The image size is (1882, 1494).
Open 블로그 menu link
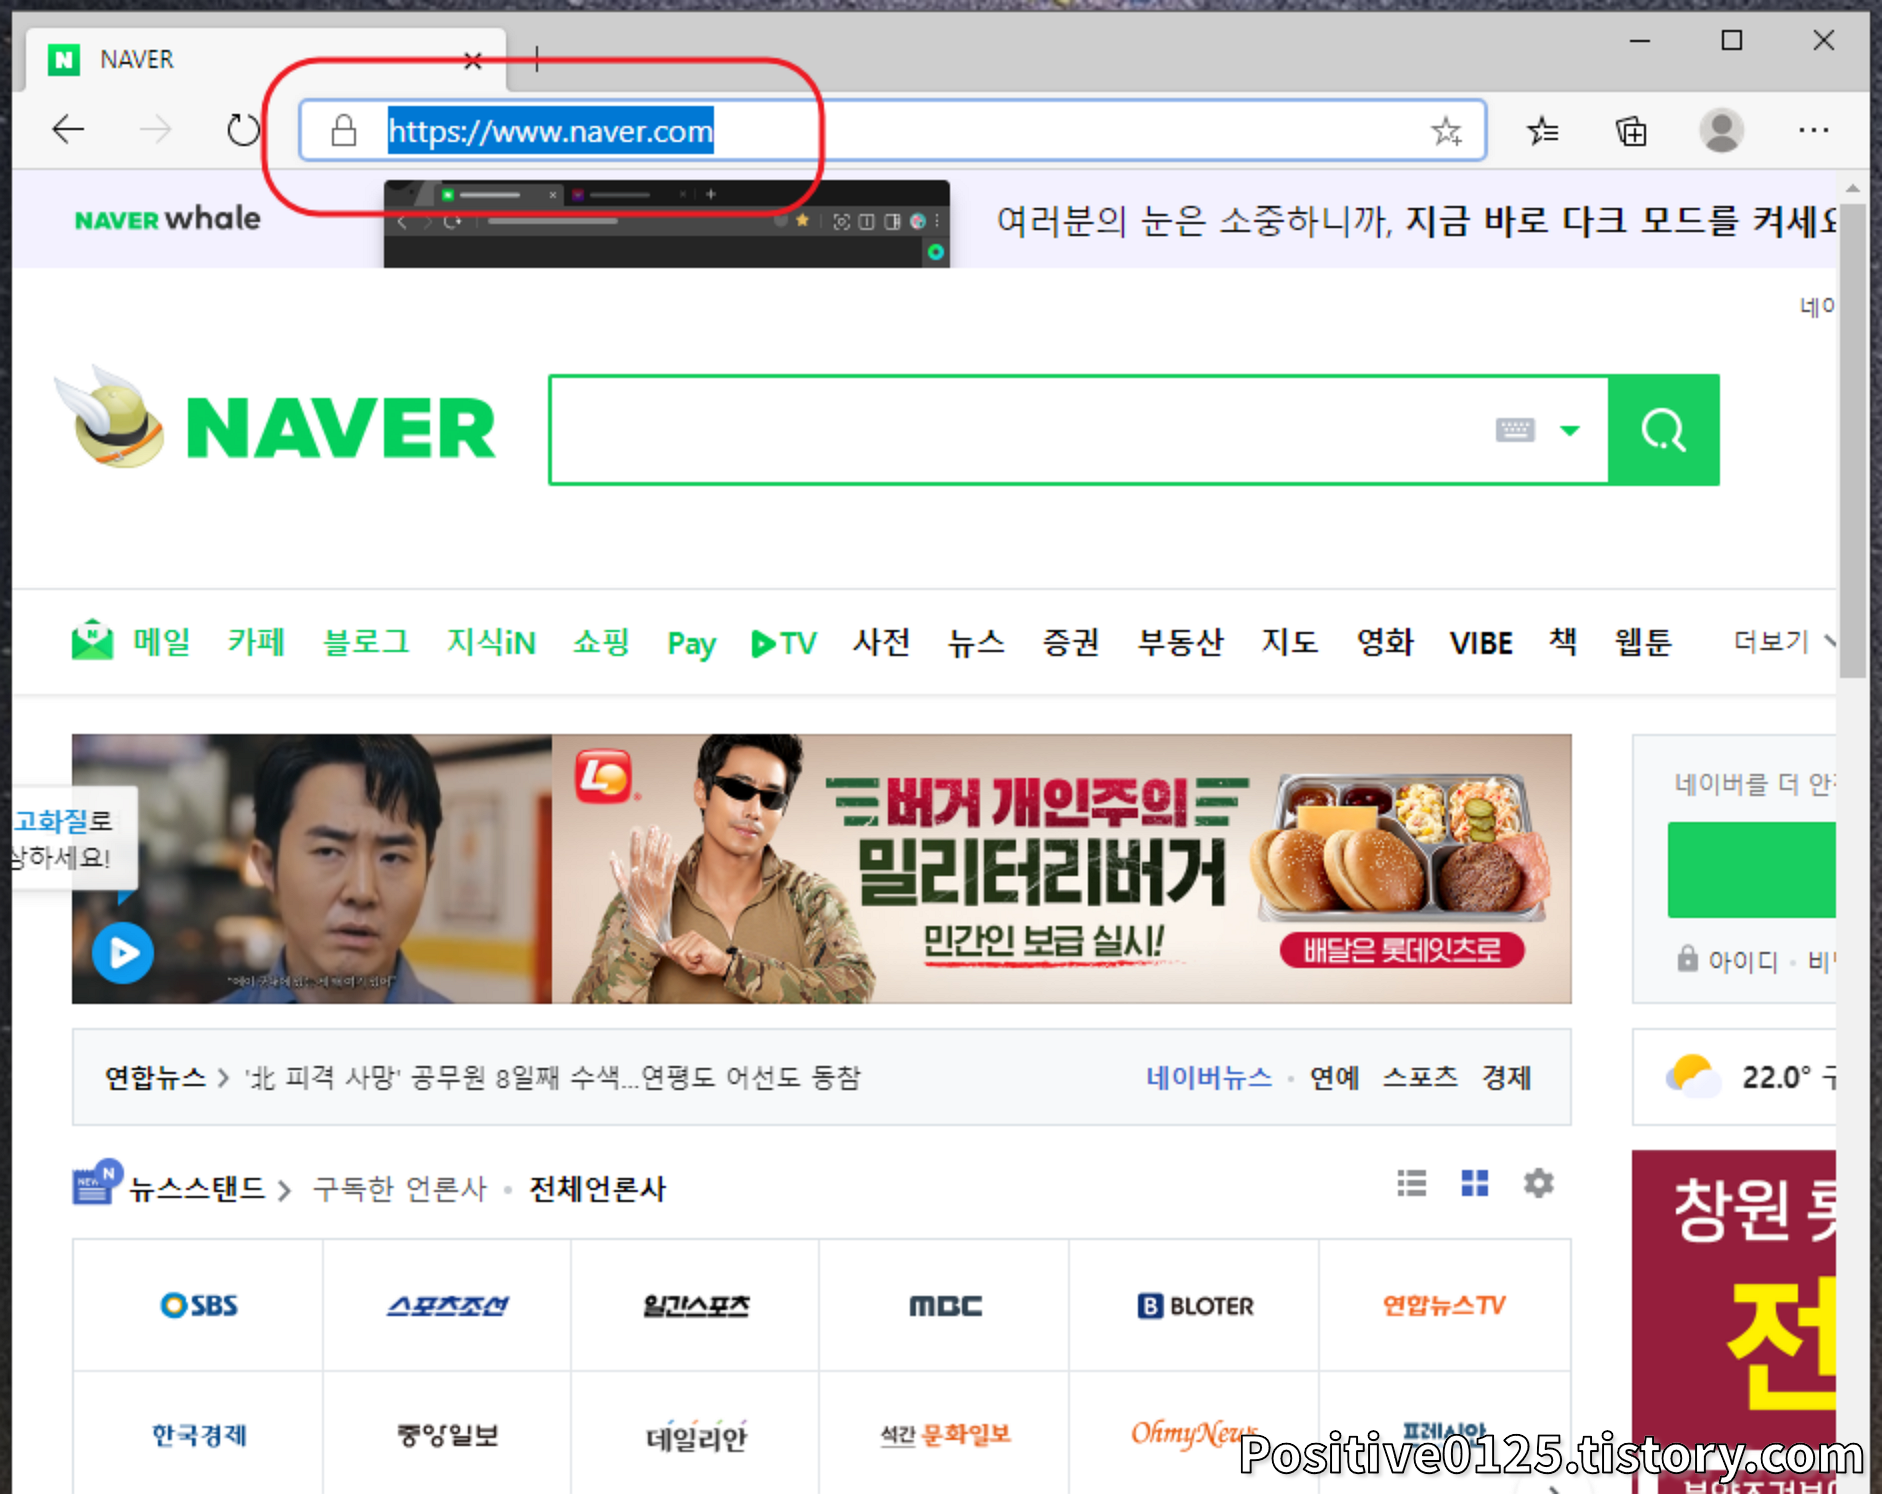pos(366,641)
